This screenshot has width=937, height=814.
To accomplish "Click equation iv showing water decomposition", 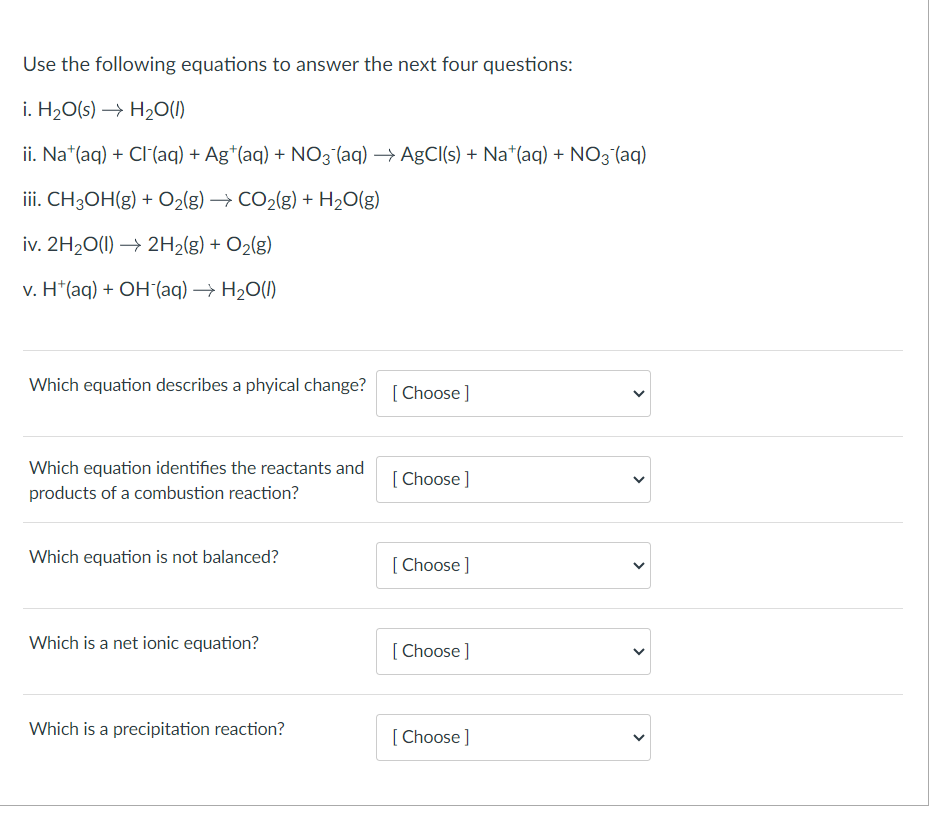I will (x=146, y=244).
